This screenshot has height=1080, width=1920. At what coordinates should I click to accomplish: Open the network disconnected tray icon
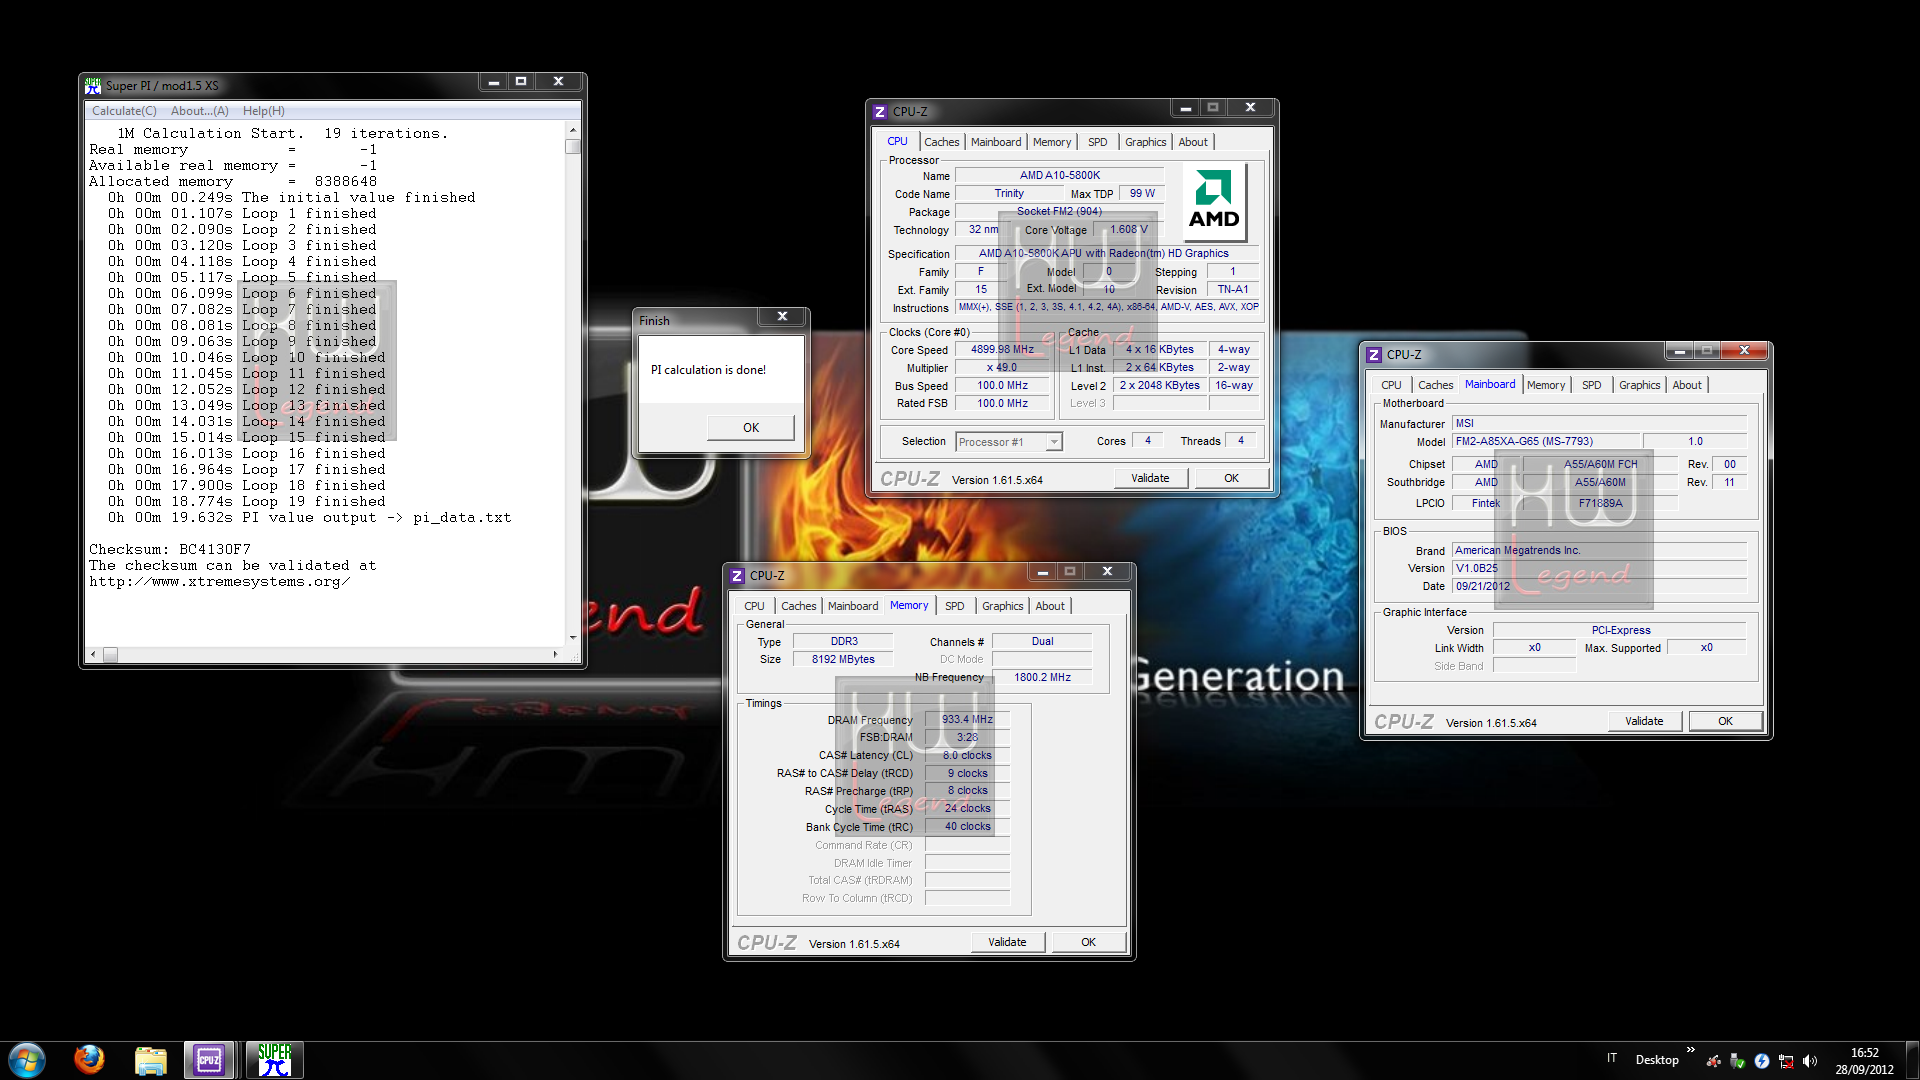click(x=1785, y=1061)
